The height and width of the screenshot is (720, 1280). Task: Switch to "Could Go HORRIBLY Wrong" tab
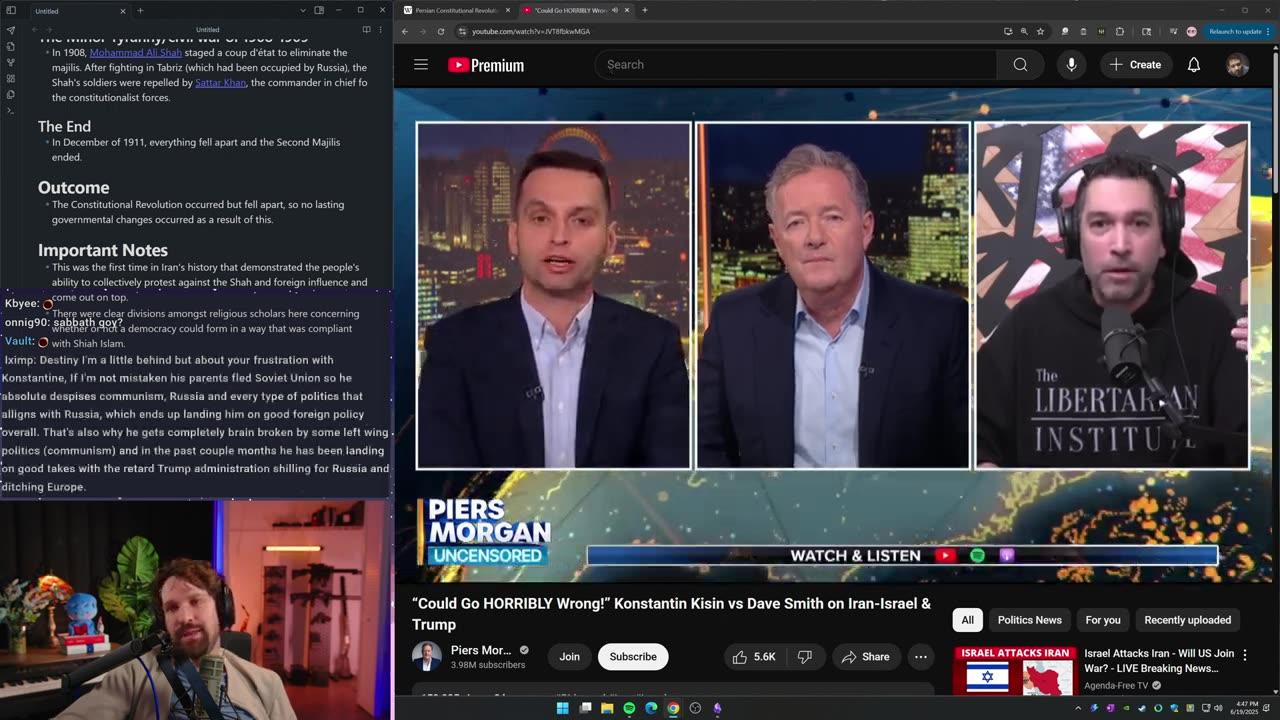tap(571, 10)
